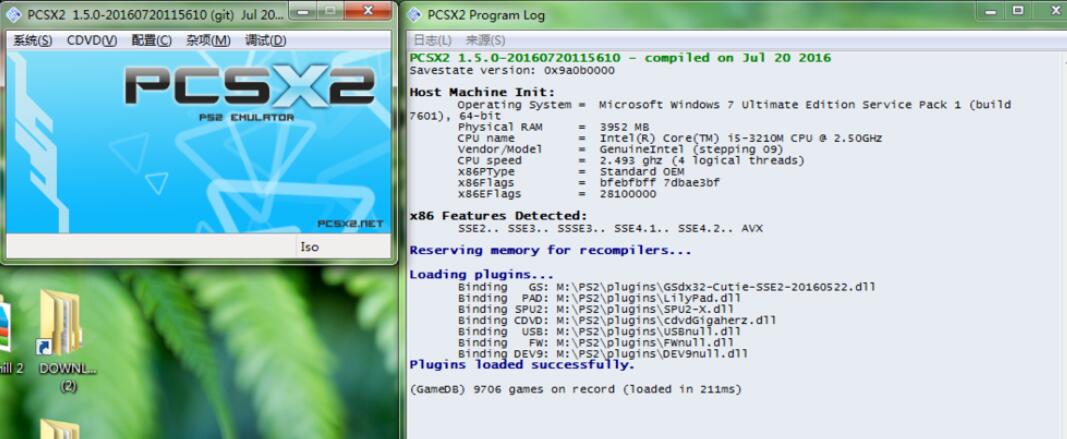Click the 'x86Flags = bfebfbff 7dbae3bf' line

pyautogui.click(x=588, y=182)
